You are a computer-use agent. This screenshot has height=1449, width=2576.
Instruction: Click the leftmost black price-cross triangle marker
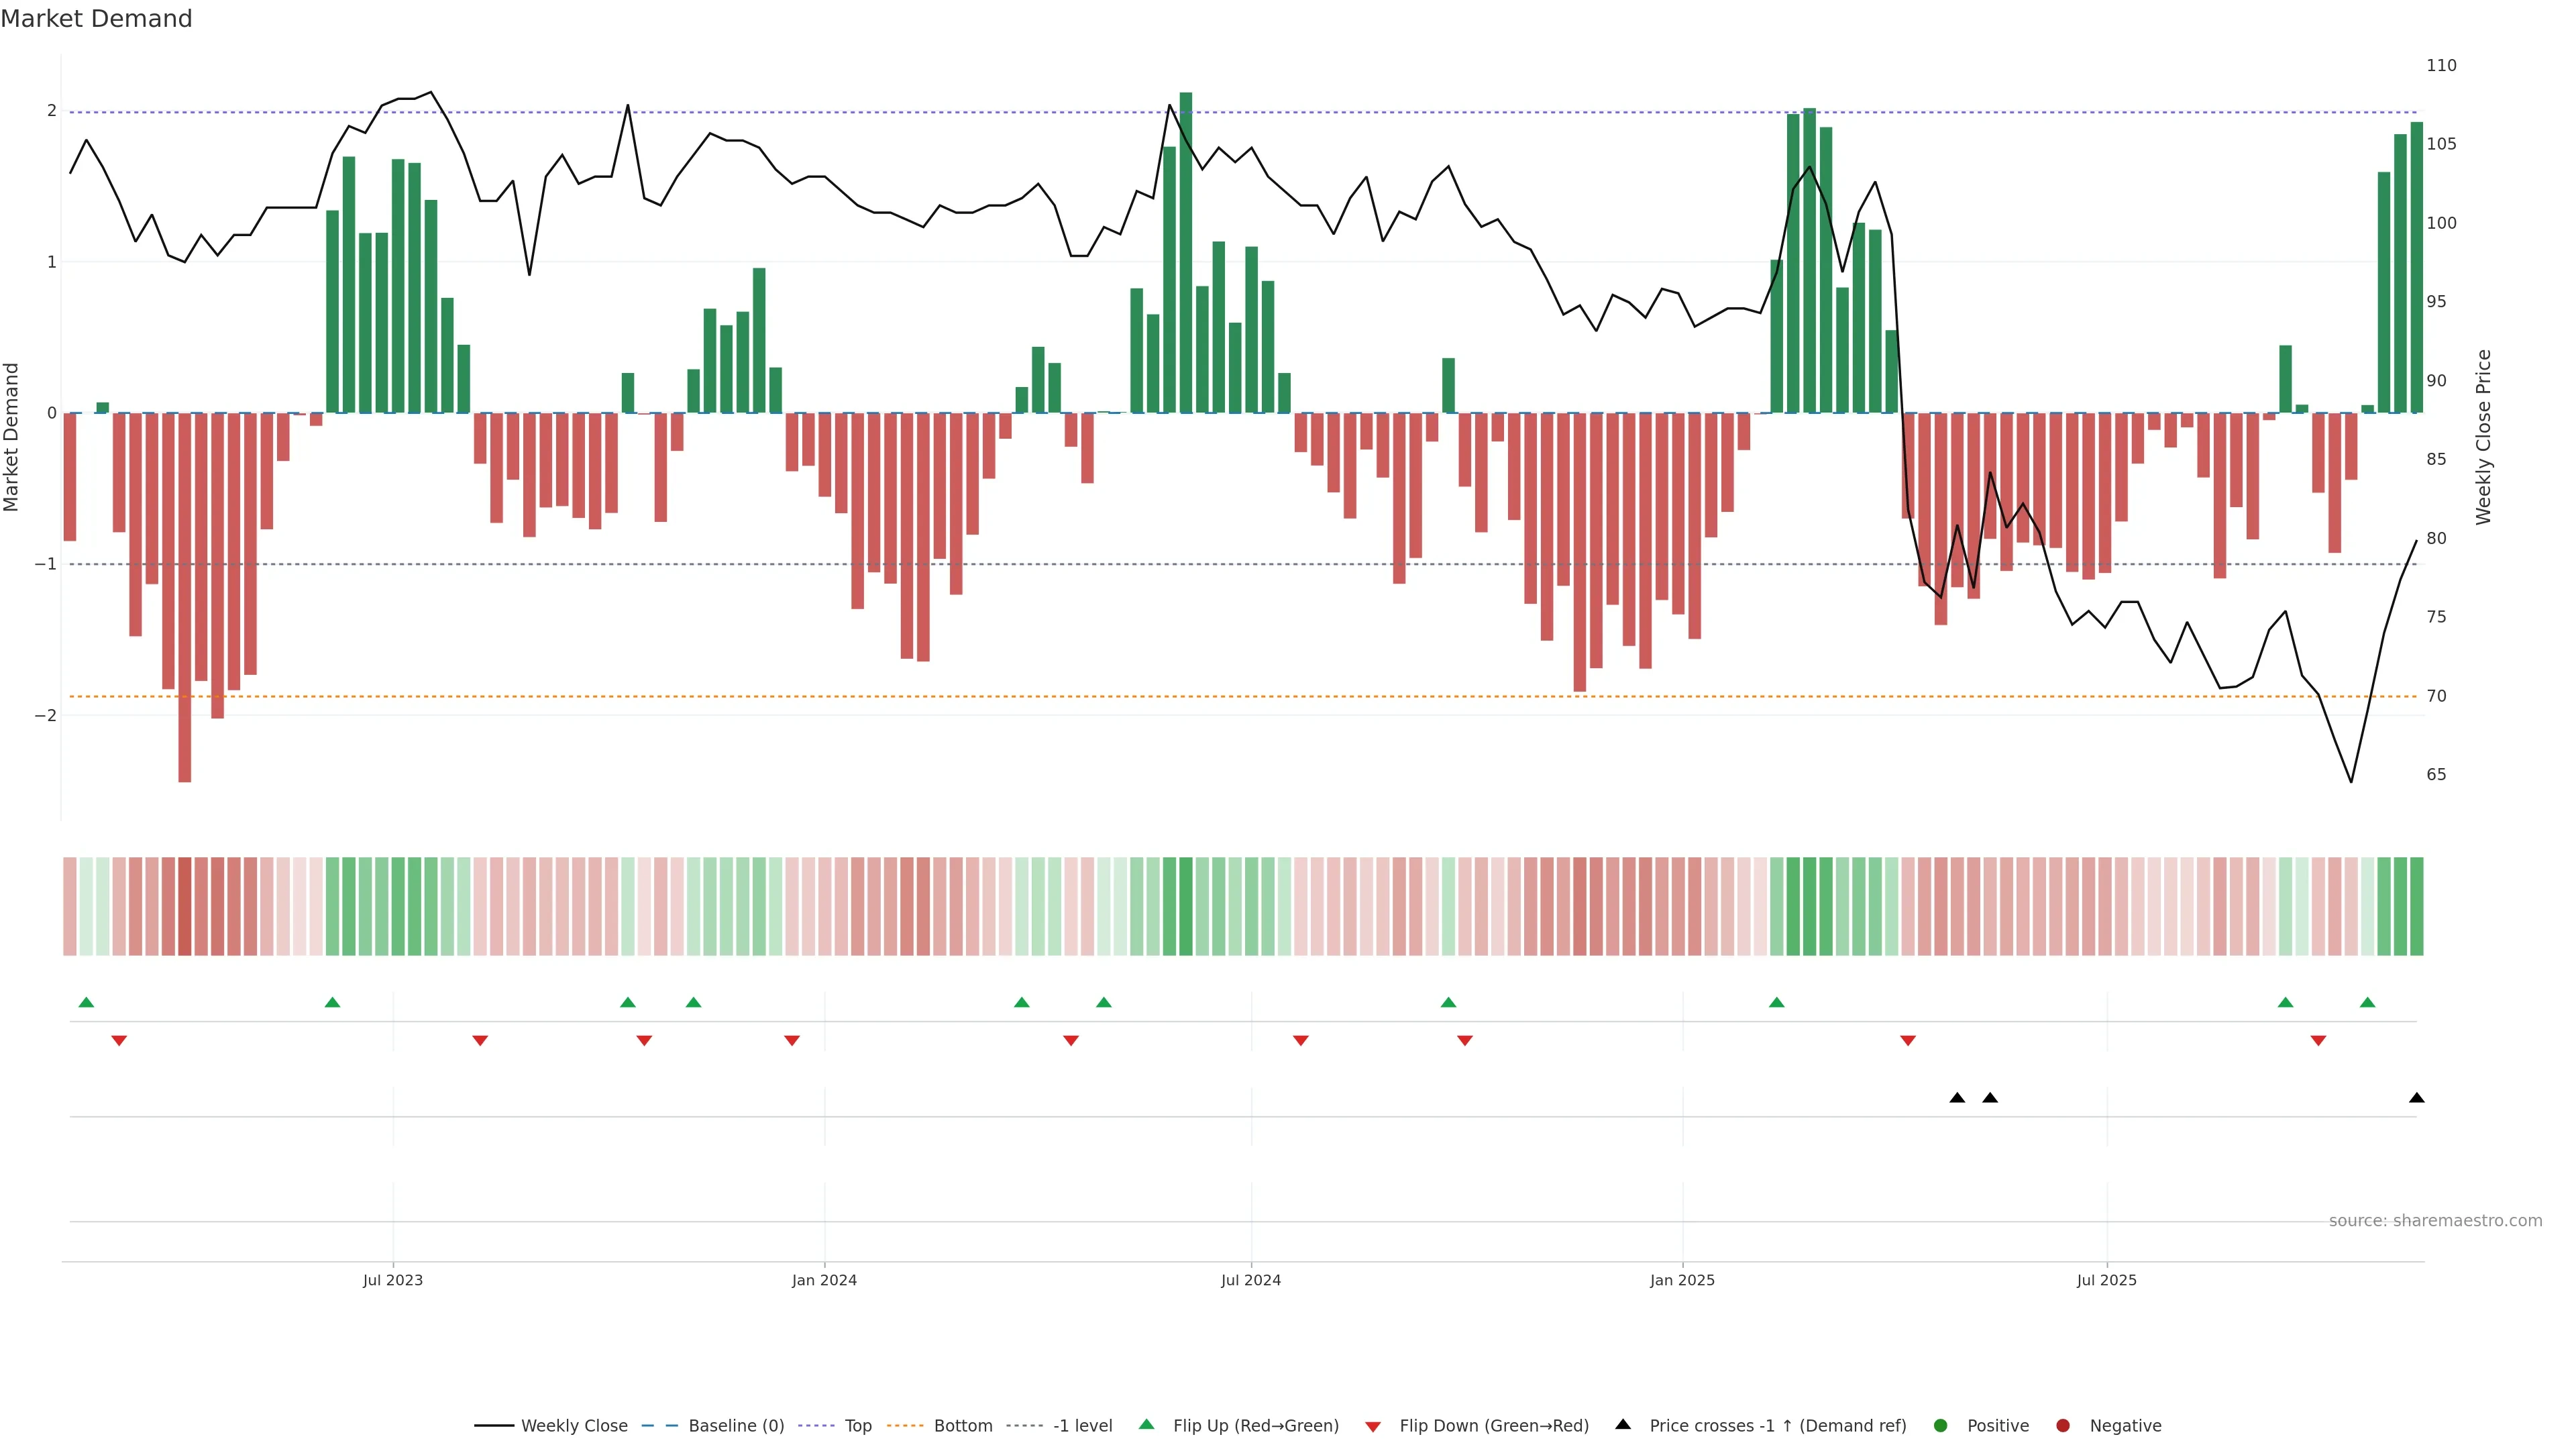[x=1957, y=1098]
